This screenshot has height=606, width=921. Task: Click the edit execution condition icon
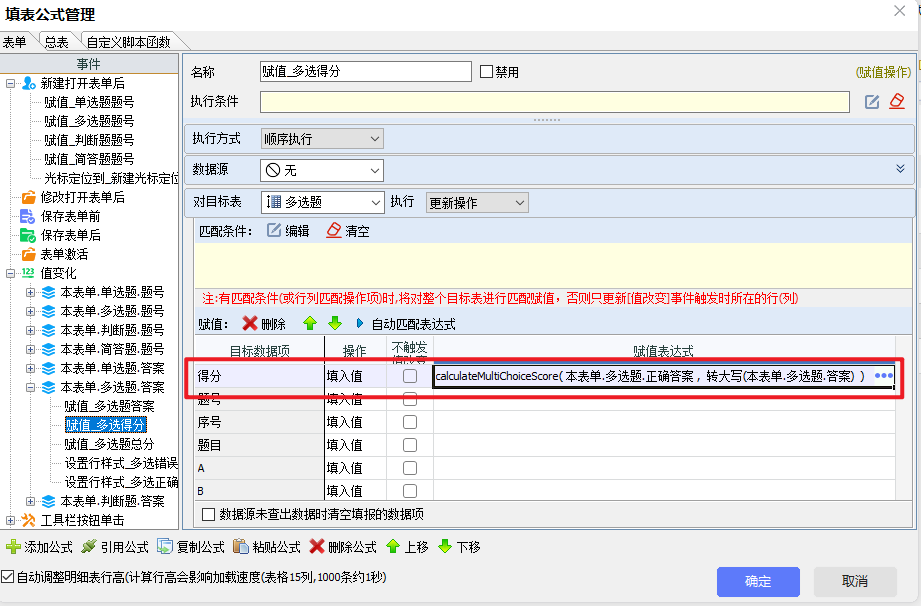[872, 102]
